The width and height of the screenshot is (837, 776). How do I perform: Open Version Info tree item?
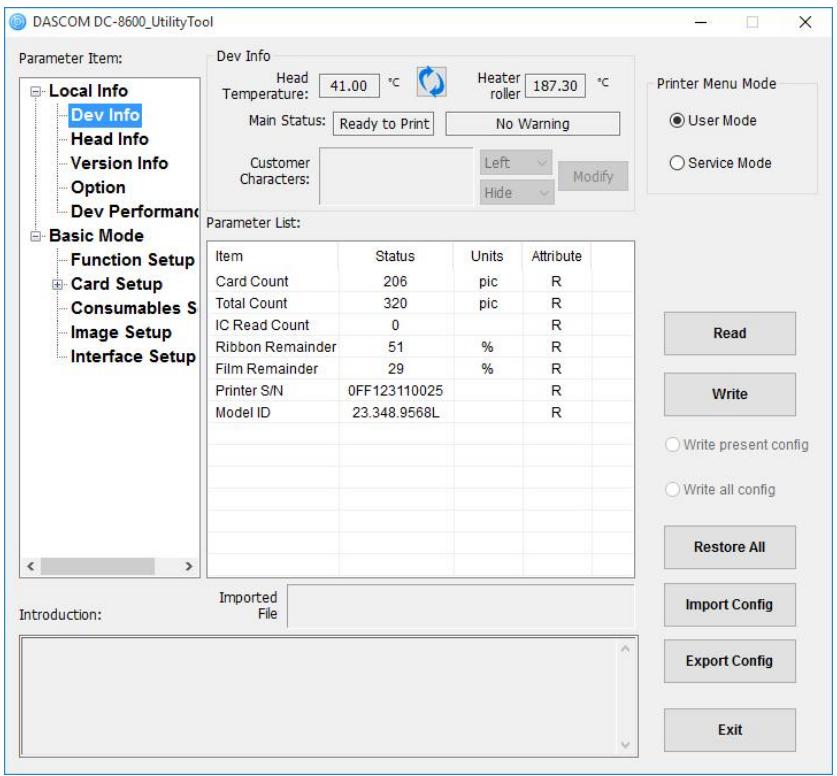coord(119,163)
